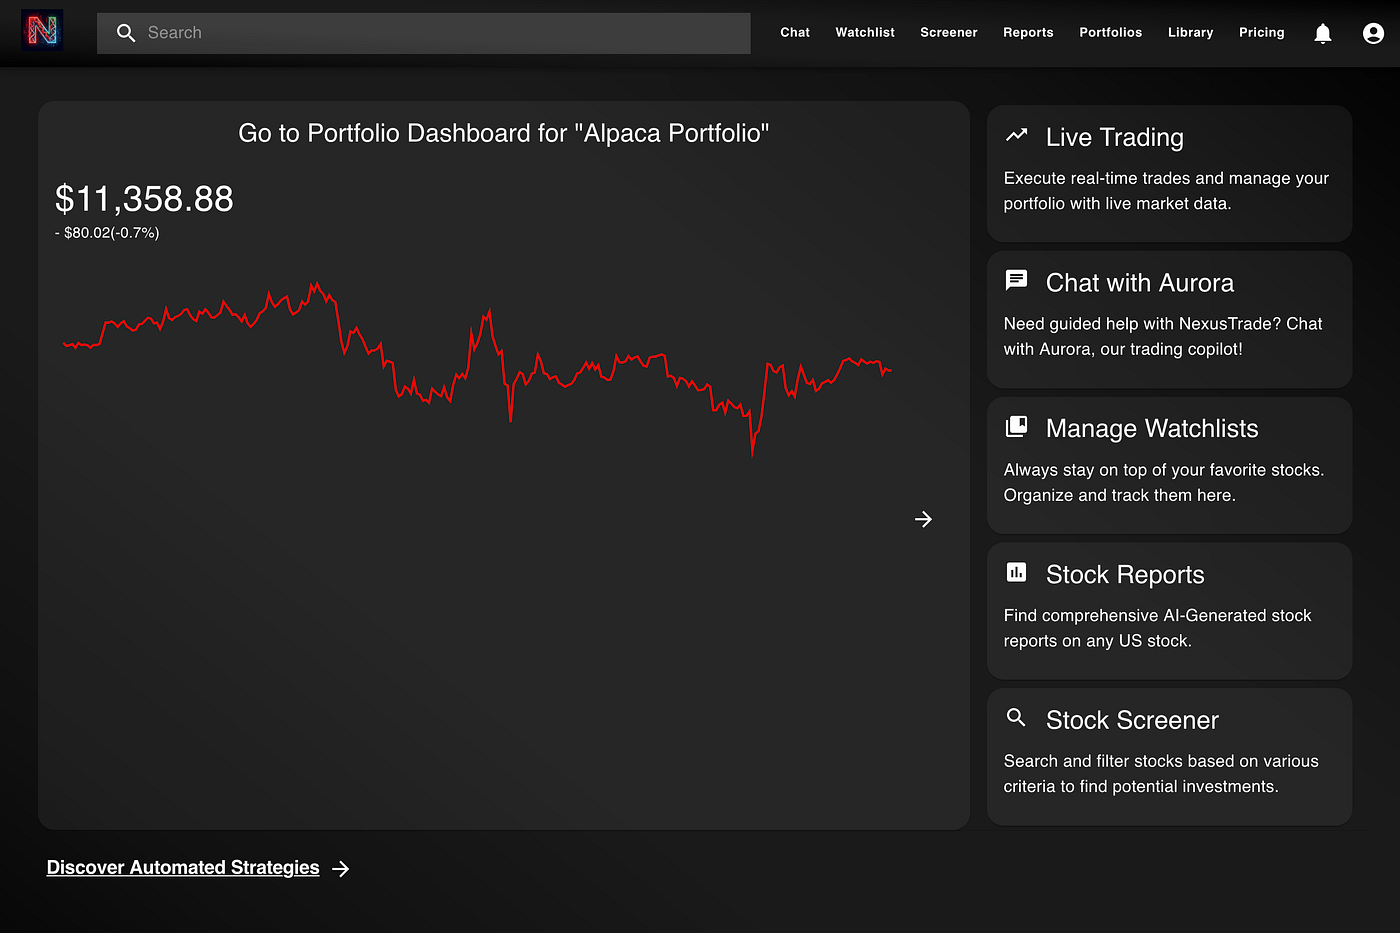The width and height of the screenshot is (1400, 933).
Task: Navigate to the Portfolios section
Action: click(x=1110, y=32)
